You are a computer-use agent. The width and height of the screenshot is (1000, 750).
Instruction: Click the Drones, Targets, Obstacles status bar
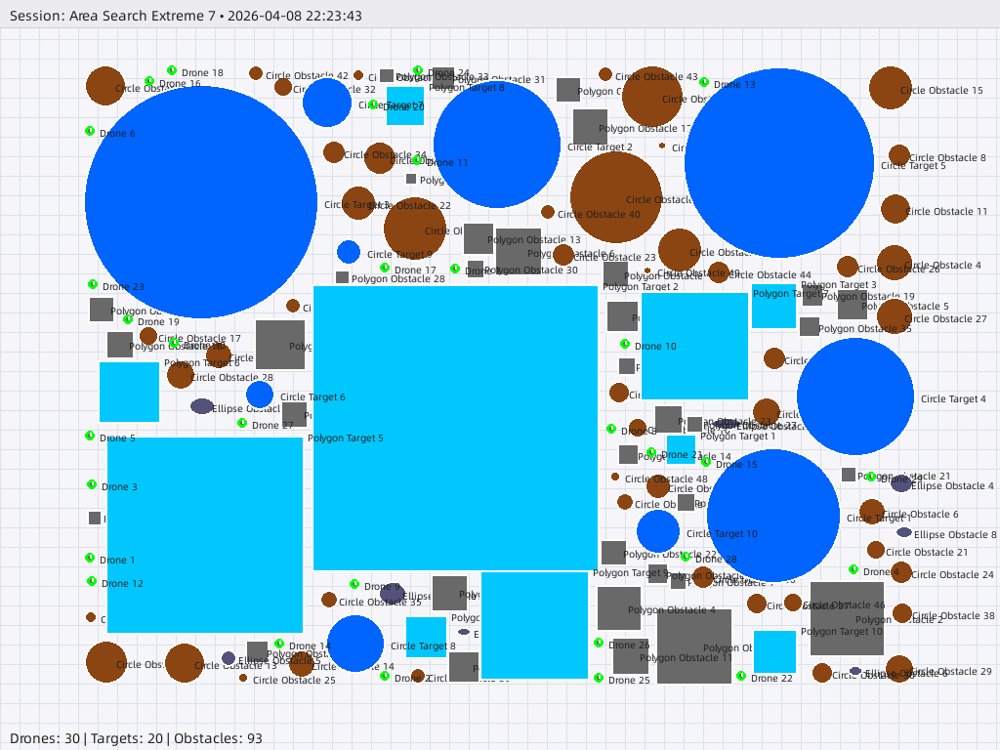tap(136, 738)
